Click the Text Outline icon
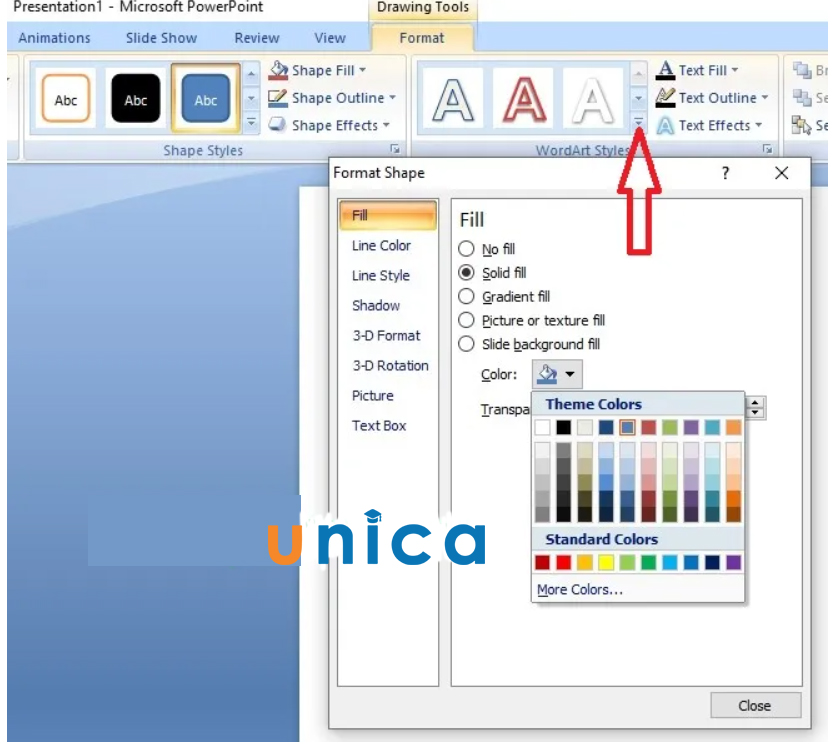Viewport: 834px width, 745px height. pos(665,98)
